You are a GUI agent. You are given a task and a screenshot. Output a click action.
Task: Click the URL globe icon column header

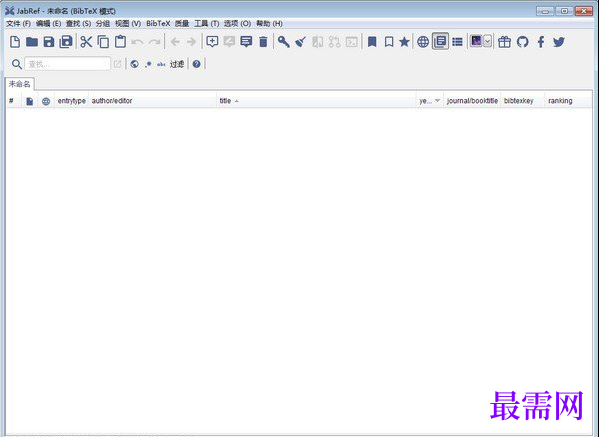[46, 101]
